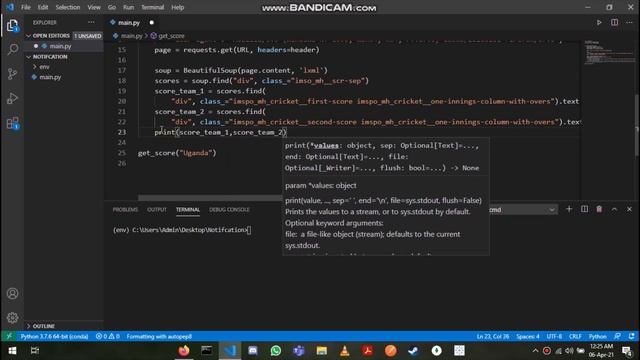Screen dimensions: 640x360
Task: Open the Explorer view in activity bar
Action: 13,26
